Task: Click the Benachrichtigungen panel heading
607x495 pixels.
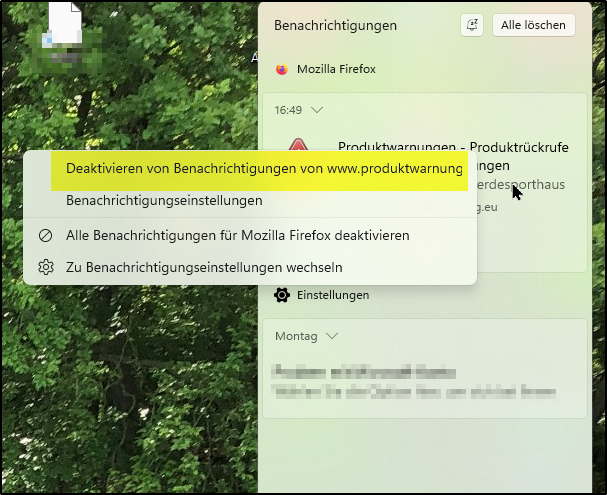Action: click(x=335, y=26)
